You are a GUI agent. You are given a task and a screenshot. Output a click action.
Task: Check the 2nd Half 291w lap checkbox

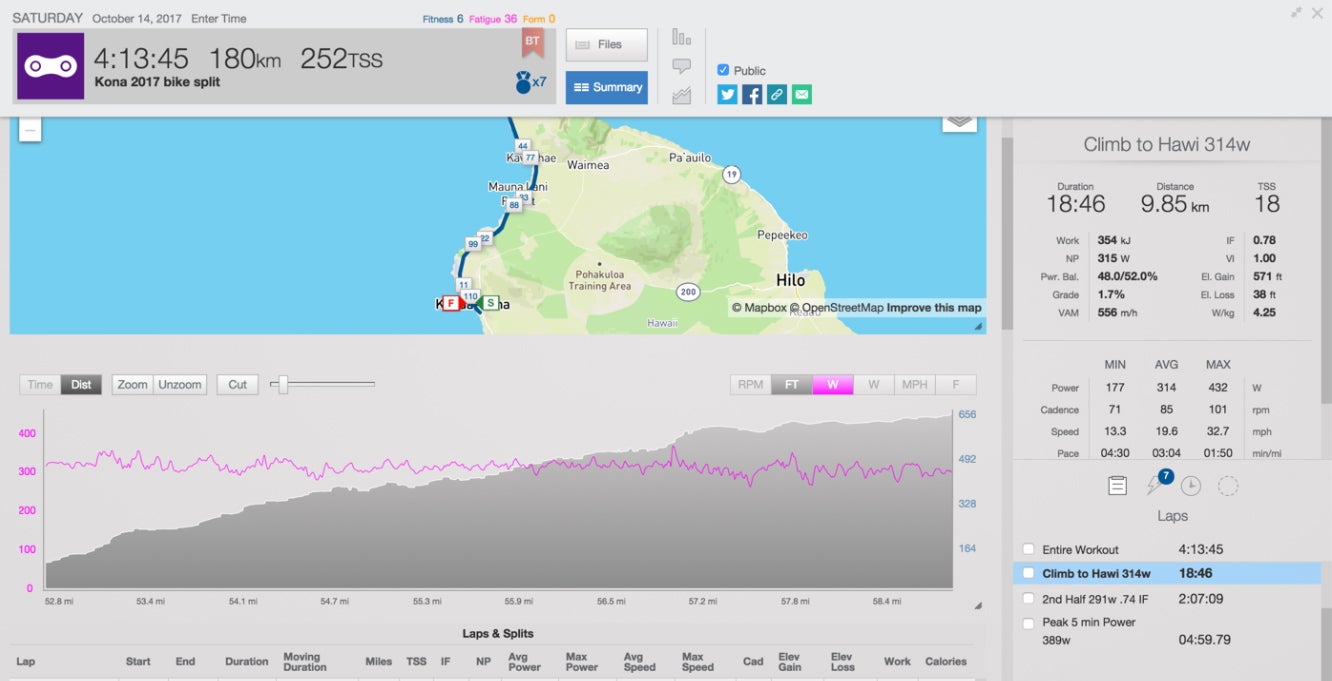click(x=1028, y=599)
